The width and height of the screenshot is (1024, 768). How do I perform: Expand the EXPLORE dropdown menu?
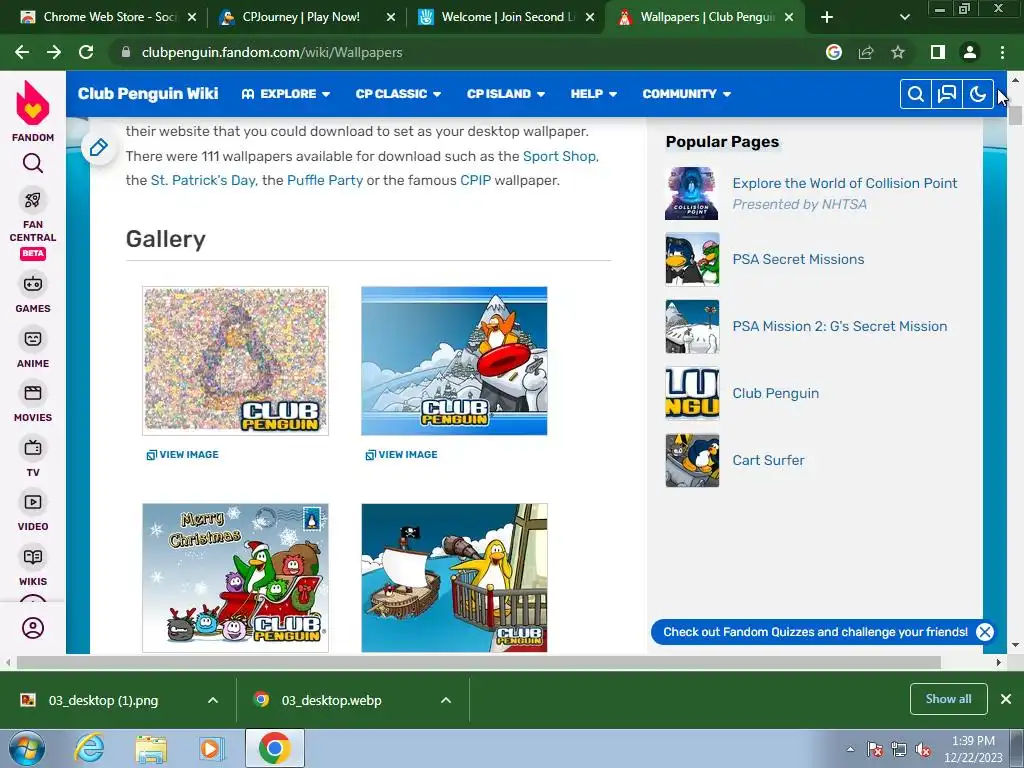[285, 94]
